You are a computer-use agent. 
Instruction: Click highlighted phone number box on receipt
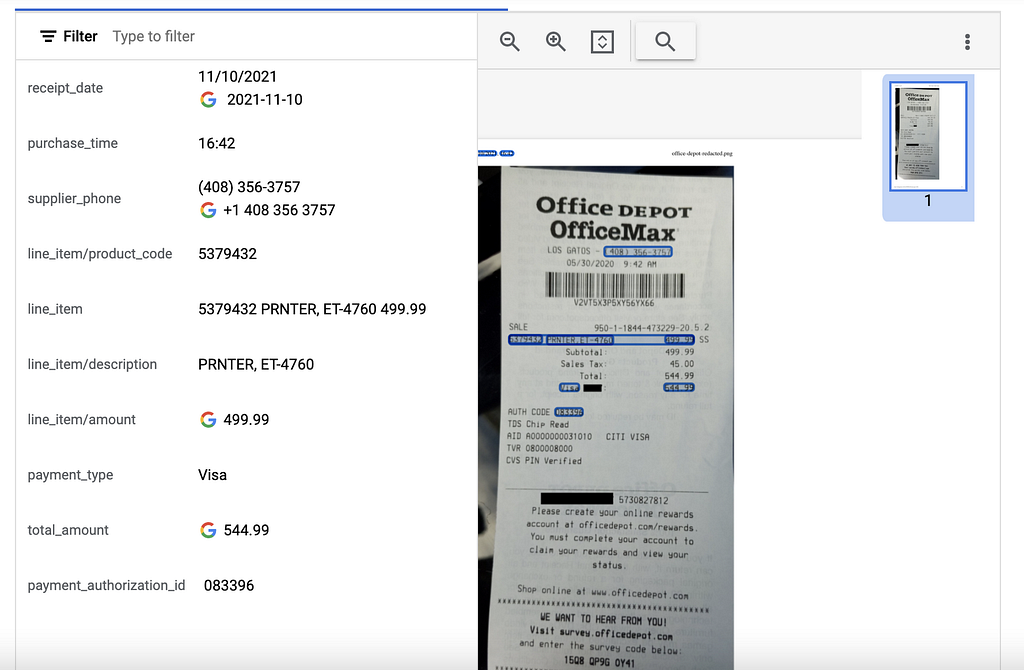tap(638, 252)
